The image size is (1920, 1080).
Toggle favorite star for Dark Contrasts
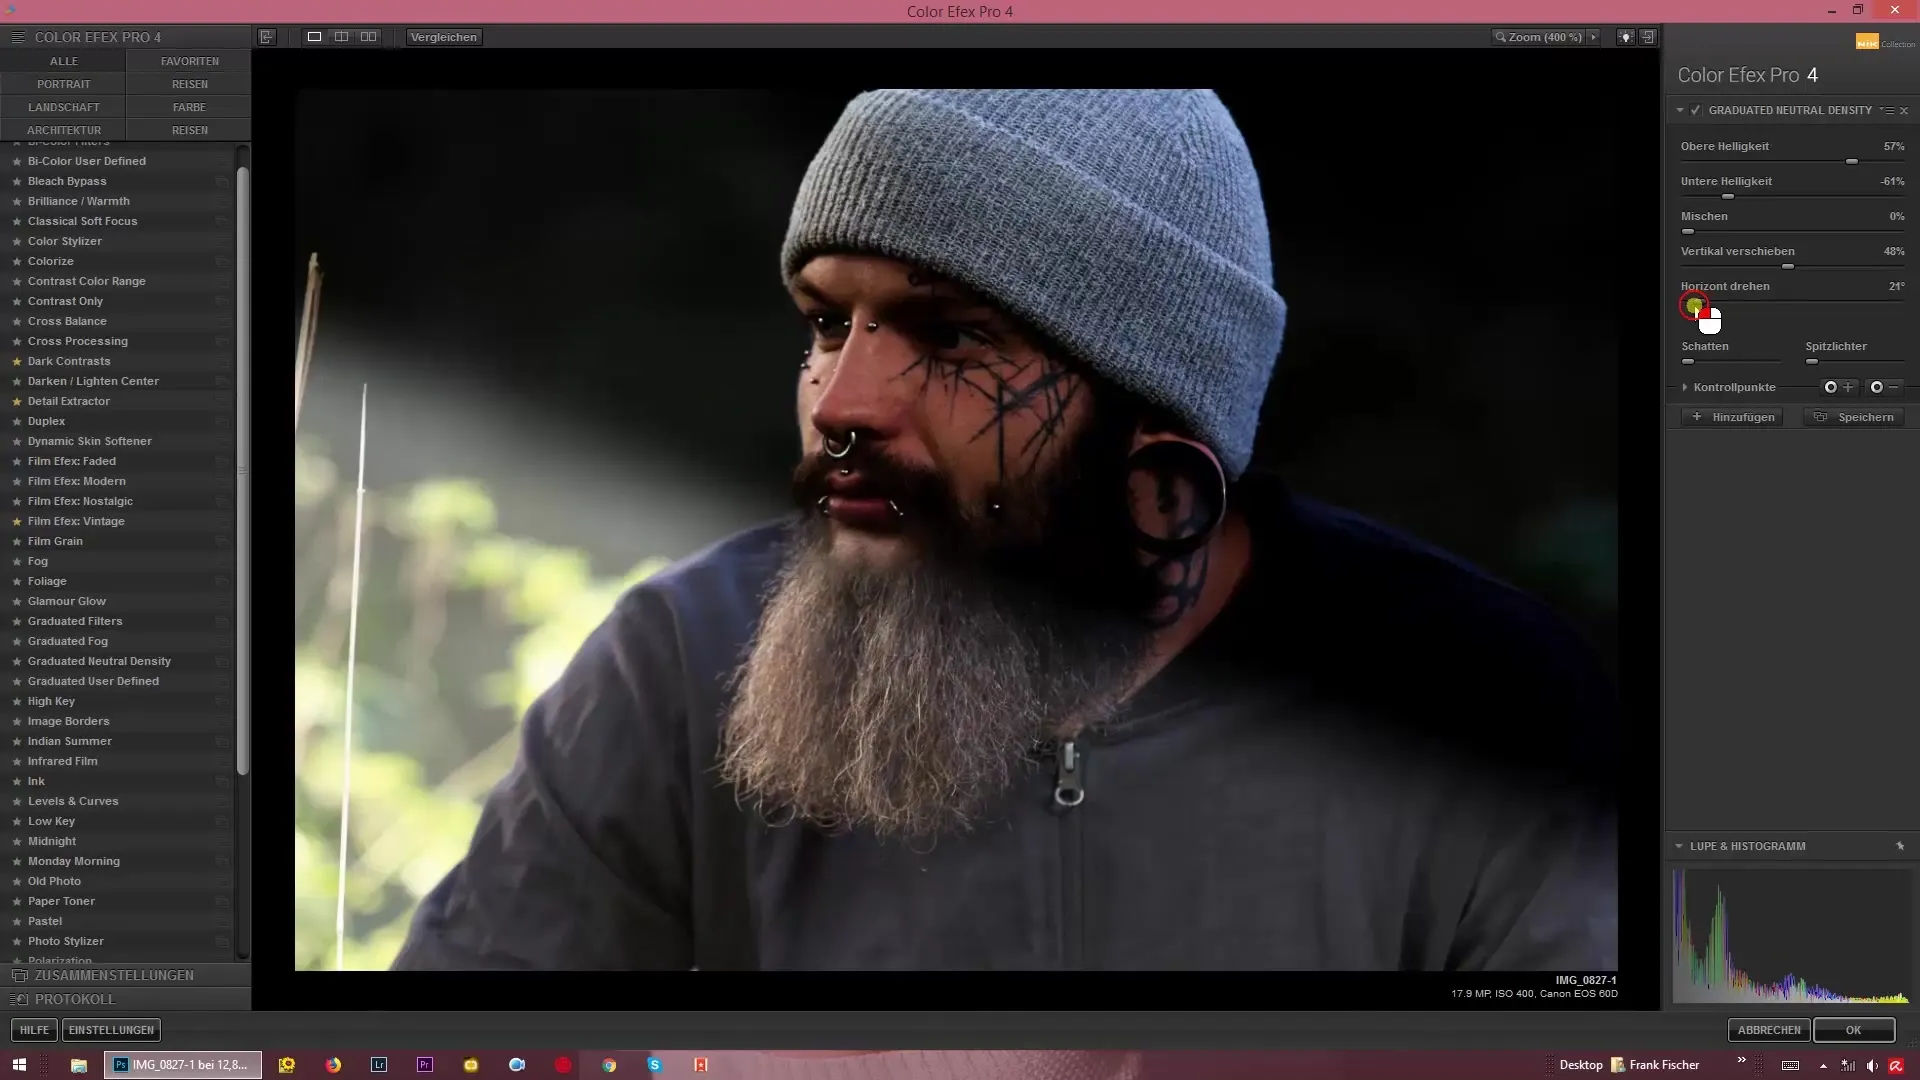17,361
